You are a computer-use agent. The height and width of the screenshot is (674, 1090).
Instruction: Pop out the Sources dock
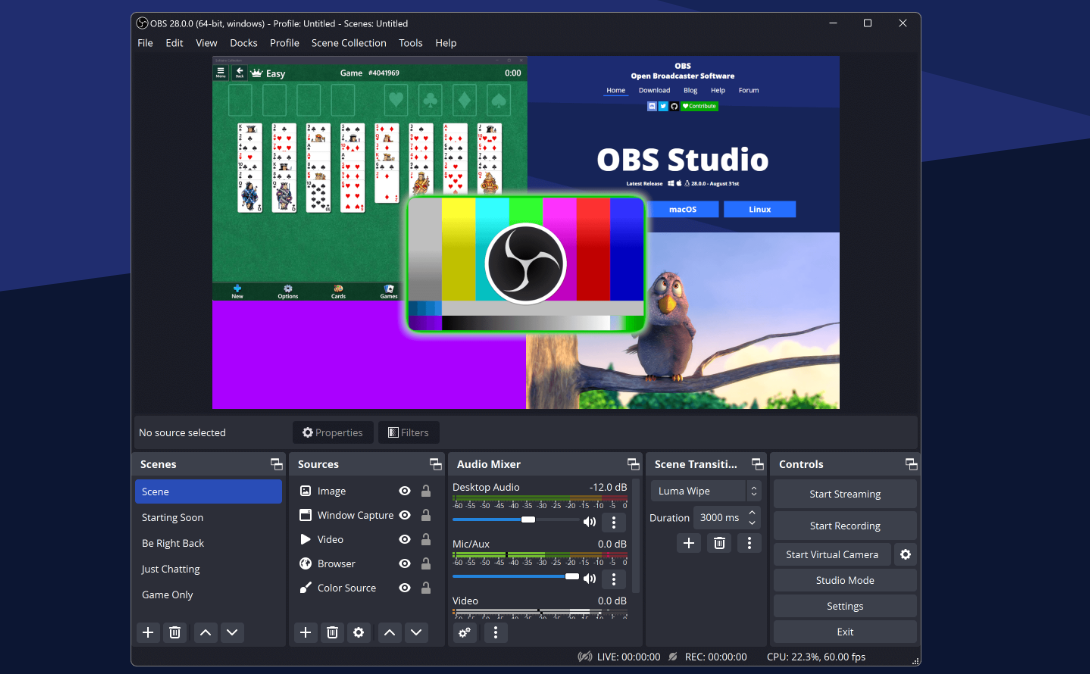(436, 464)
